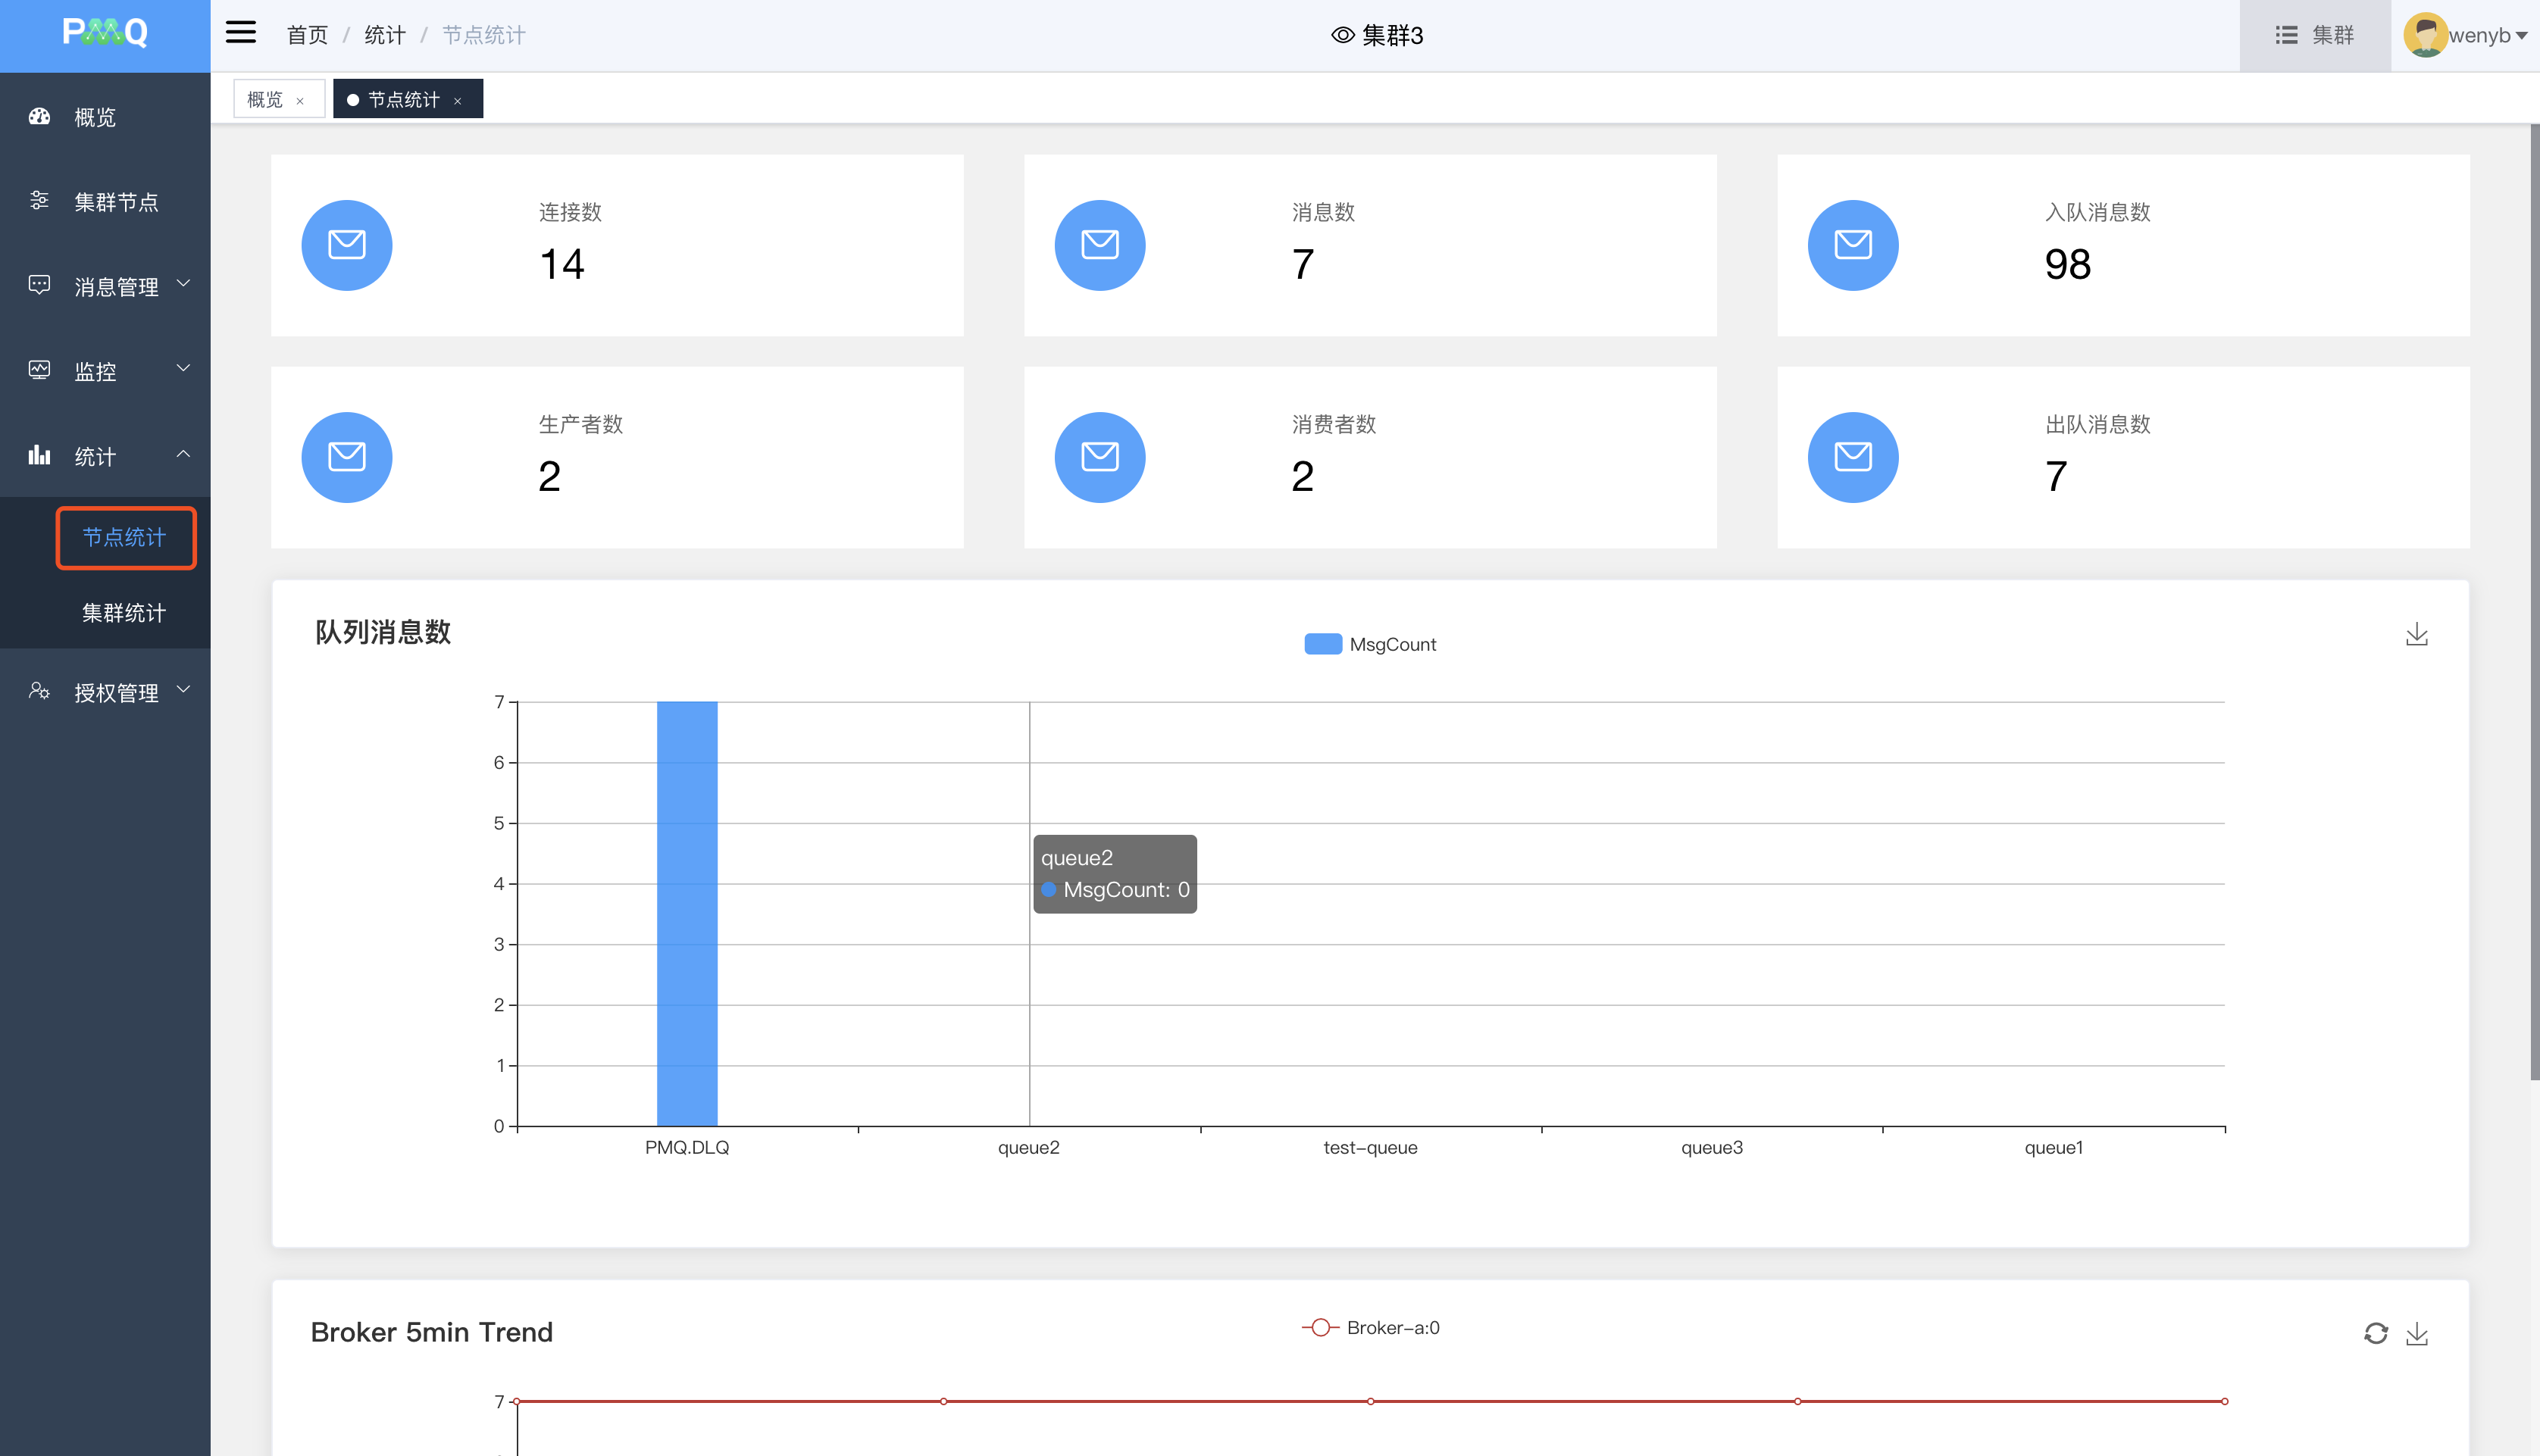
Task: Go to 首页 via breadcrumb
Action: click(307, 35)
